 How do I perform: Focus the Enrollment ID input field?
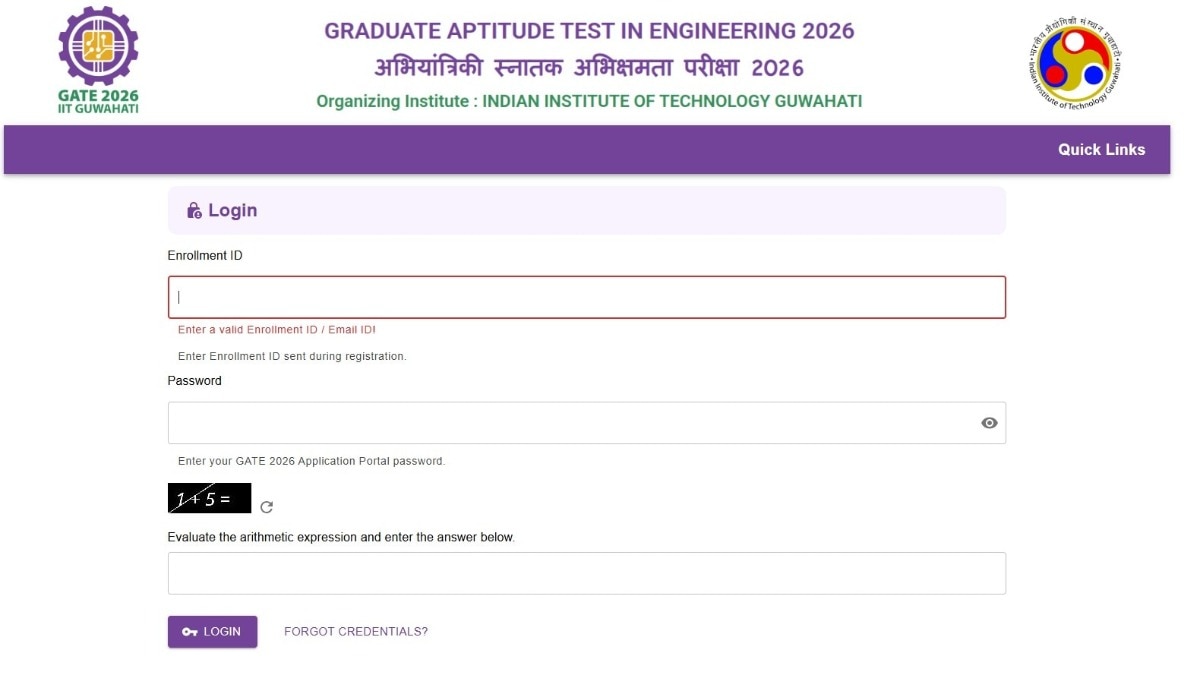click(587, 296)
